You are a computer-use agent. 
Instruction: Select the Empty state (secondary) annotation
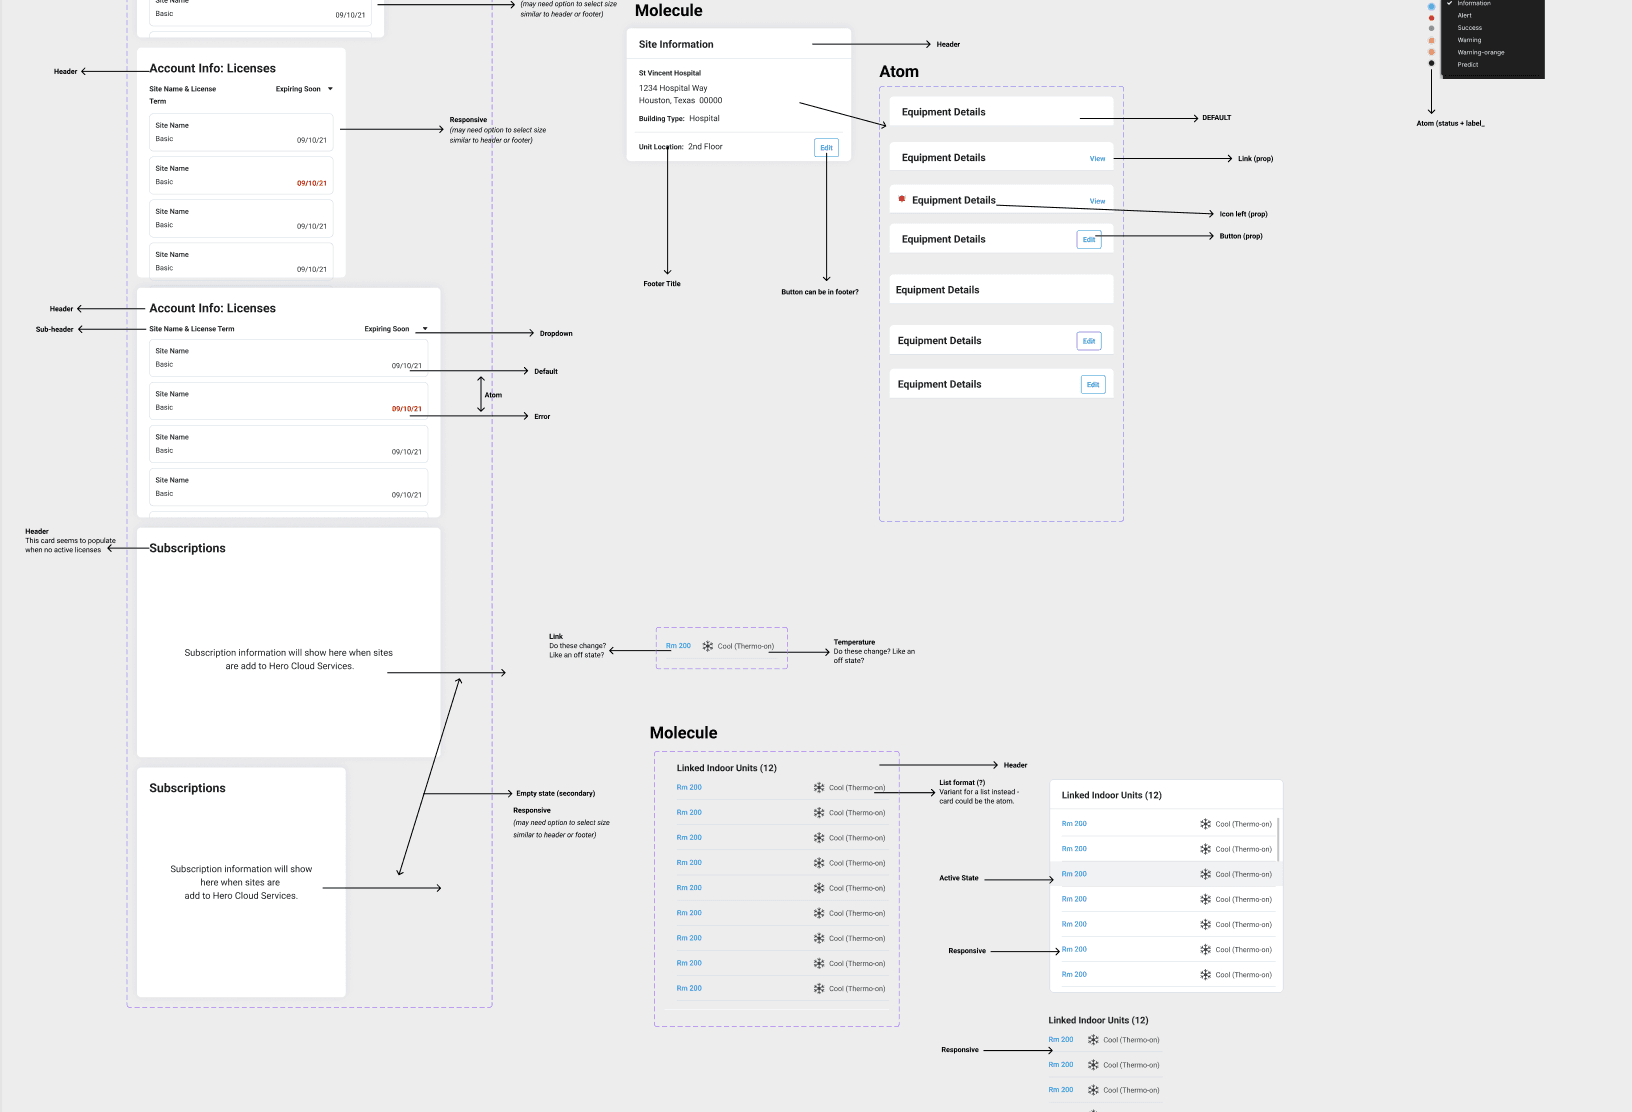tap(556, 794)
